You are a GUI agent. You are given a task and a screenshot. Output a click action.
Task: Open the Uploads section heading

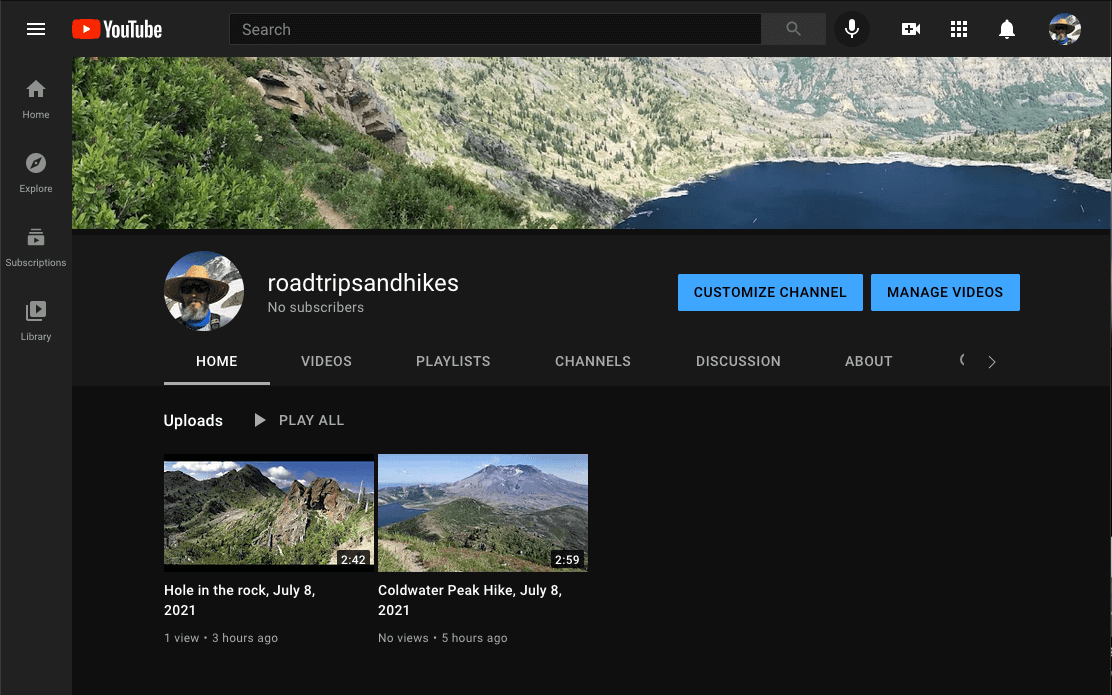193,421
